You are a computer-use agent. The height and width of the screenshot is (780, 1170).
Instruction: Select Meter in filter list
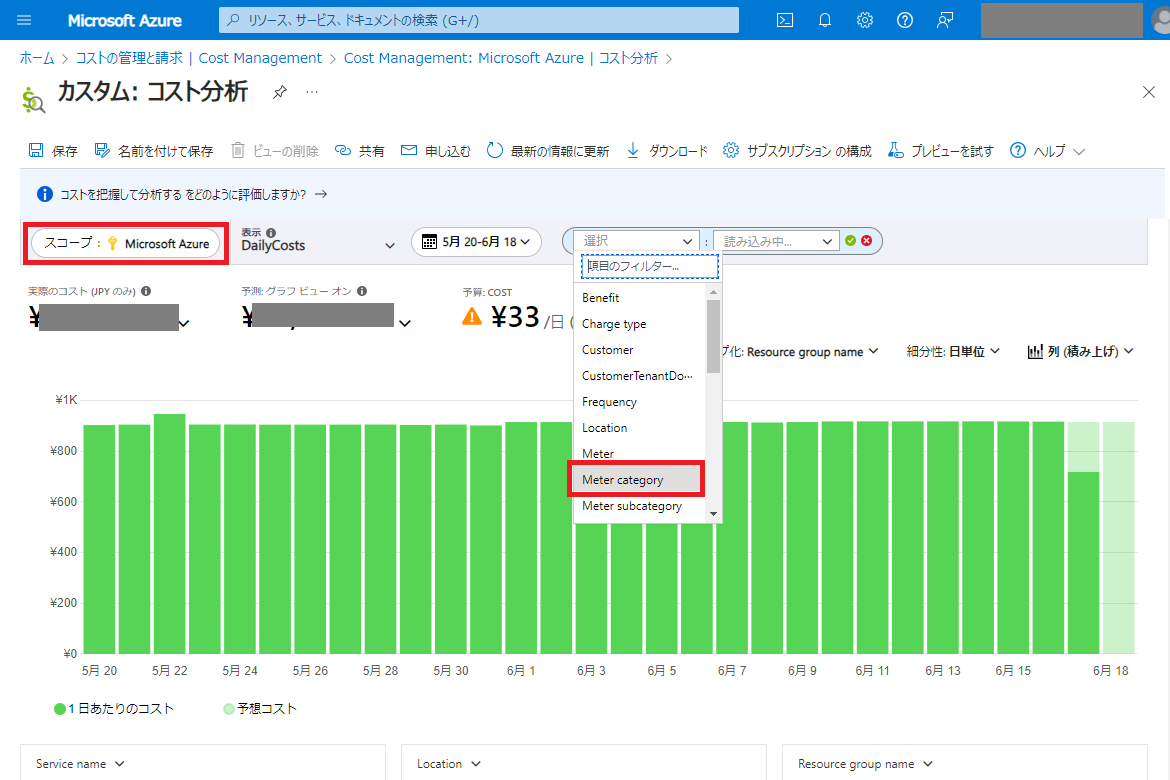click(639, 454)
